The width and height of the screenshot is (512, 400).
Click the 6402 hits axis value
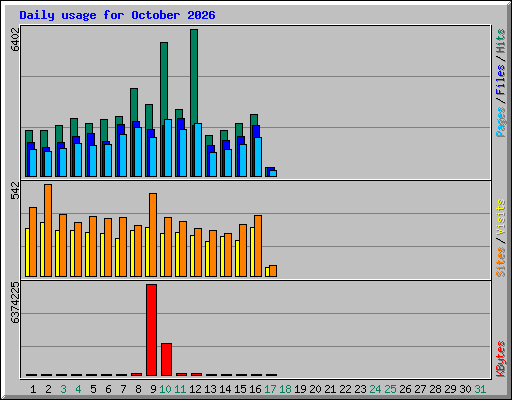(x=15, y=39)
